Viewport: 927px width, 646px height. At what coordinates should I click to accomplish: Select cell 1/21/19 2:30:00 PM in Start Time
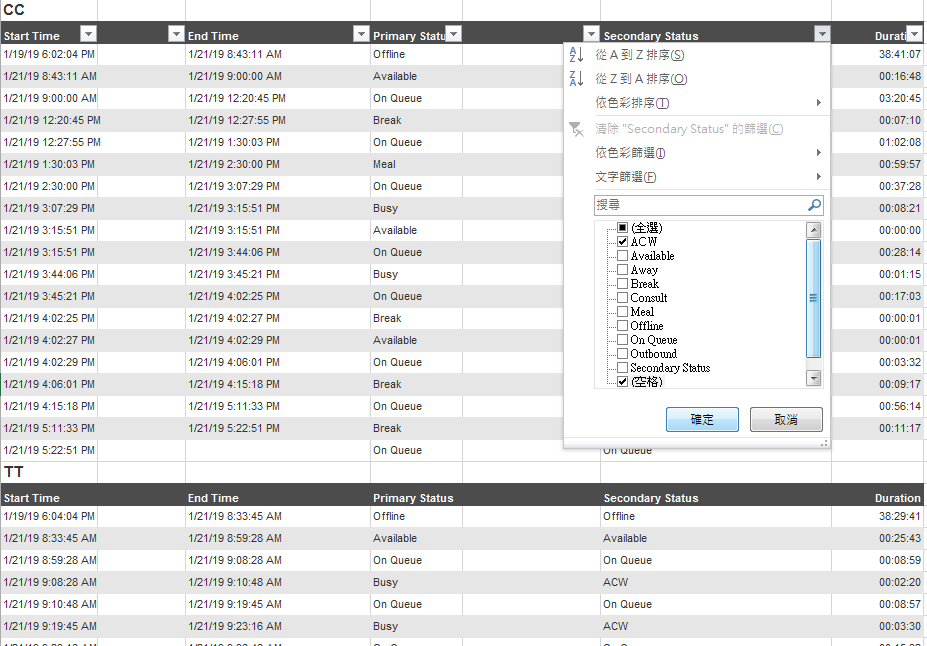[48, 186]
